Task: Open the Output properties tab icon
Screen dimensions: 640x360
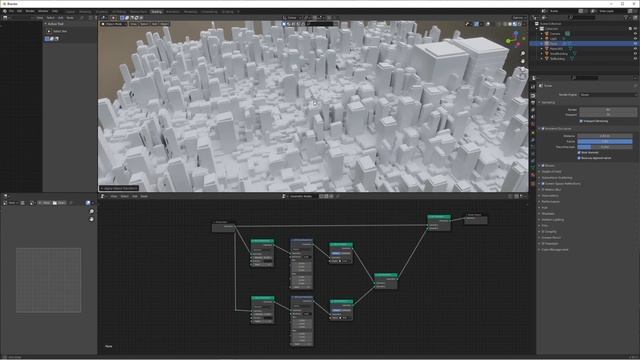Action: (x=533, y=103)
